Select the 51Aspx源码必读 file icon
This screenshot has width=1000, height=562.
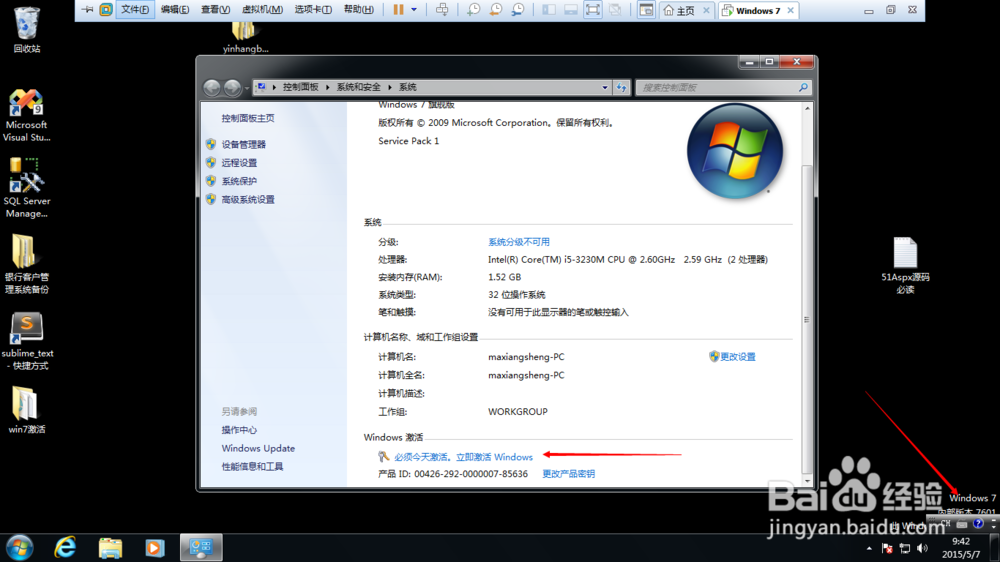[x=905, y=265]
